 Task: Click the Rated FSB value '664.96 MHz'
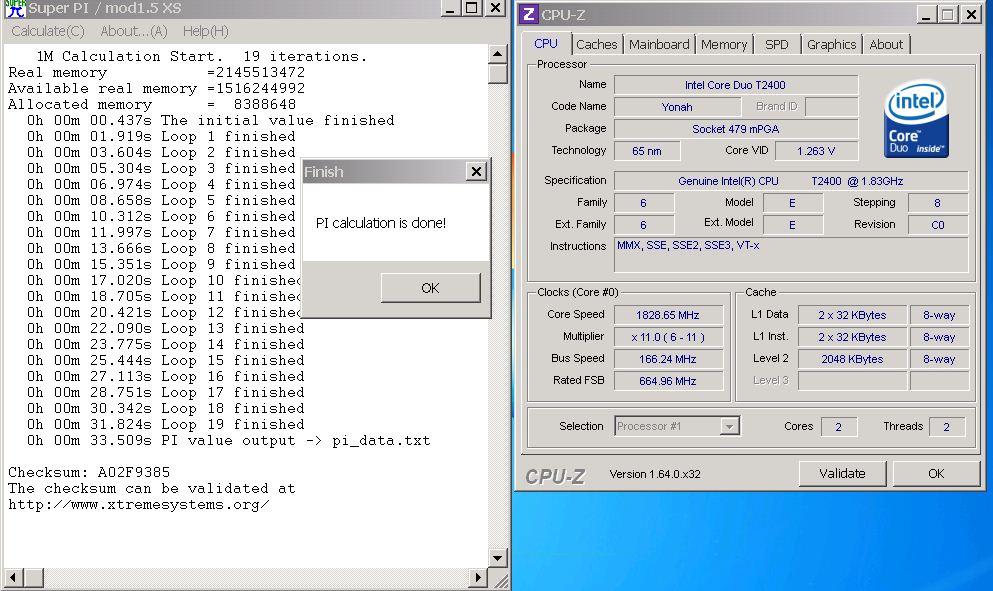(x=668, y=381)
